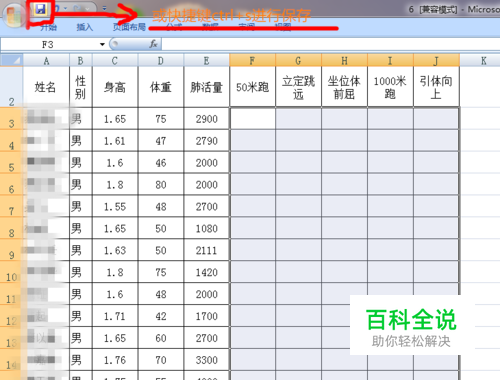500x380 pixels.
Task: Click the 坐位体前屈 header cell
Action: pos(344,87)
